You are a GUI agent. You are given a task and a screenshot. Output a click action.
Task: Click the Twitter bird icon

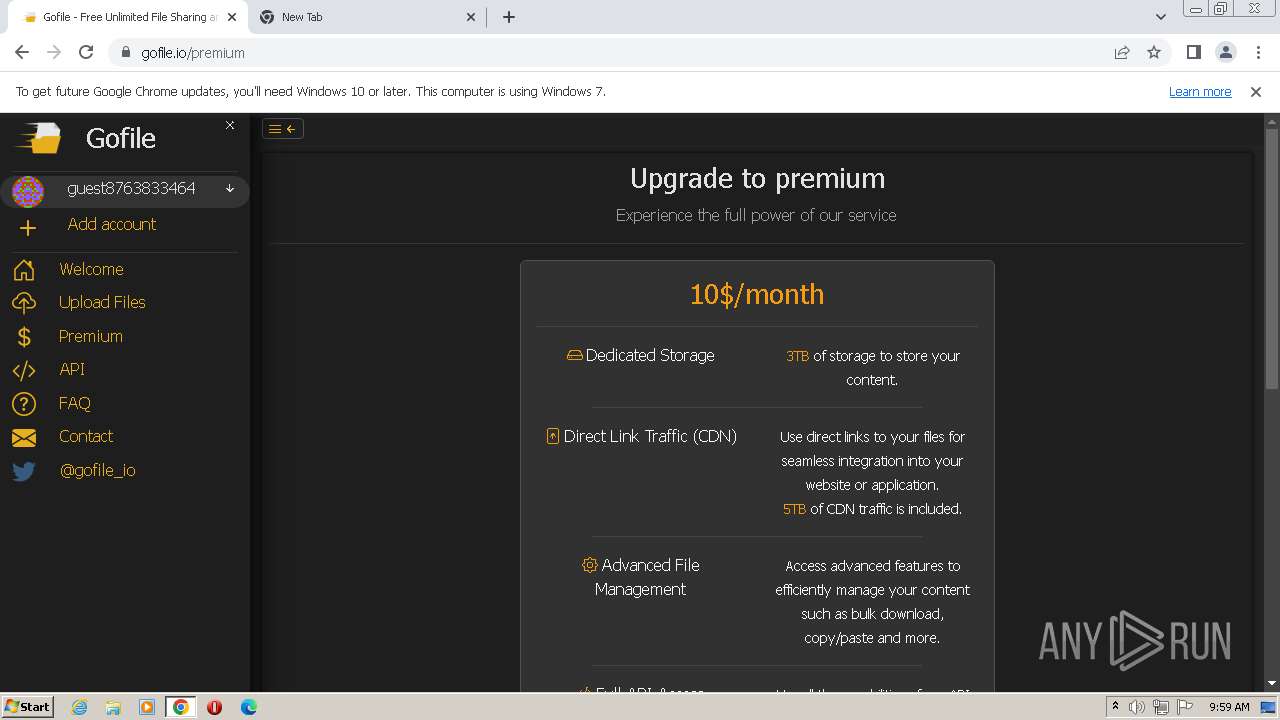tap(24, 471)
